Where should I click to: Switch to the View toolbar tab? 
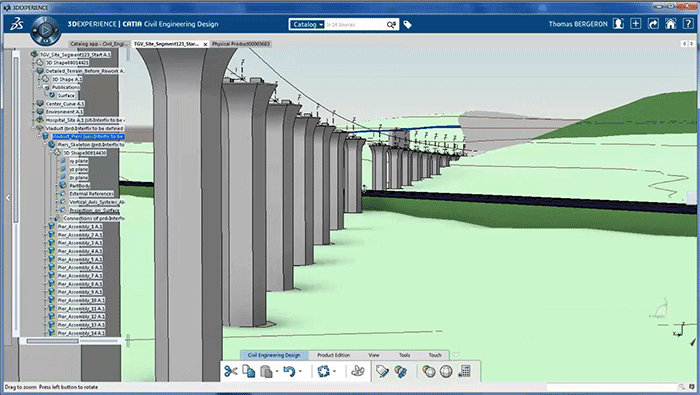point(374,355)
